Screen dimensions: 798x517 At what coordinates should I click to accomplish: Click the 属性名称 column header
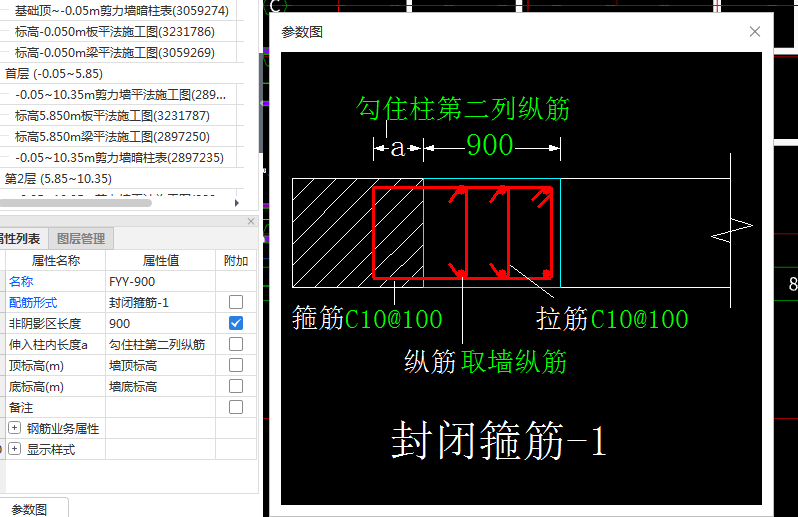(55, 261)
